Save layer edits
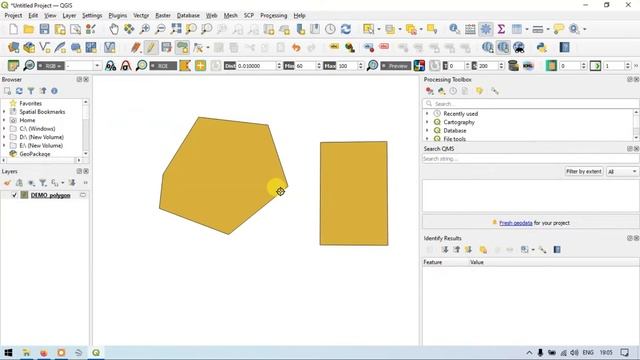Screen dimensions: 640x360 (x=166, y=47)
